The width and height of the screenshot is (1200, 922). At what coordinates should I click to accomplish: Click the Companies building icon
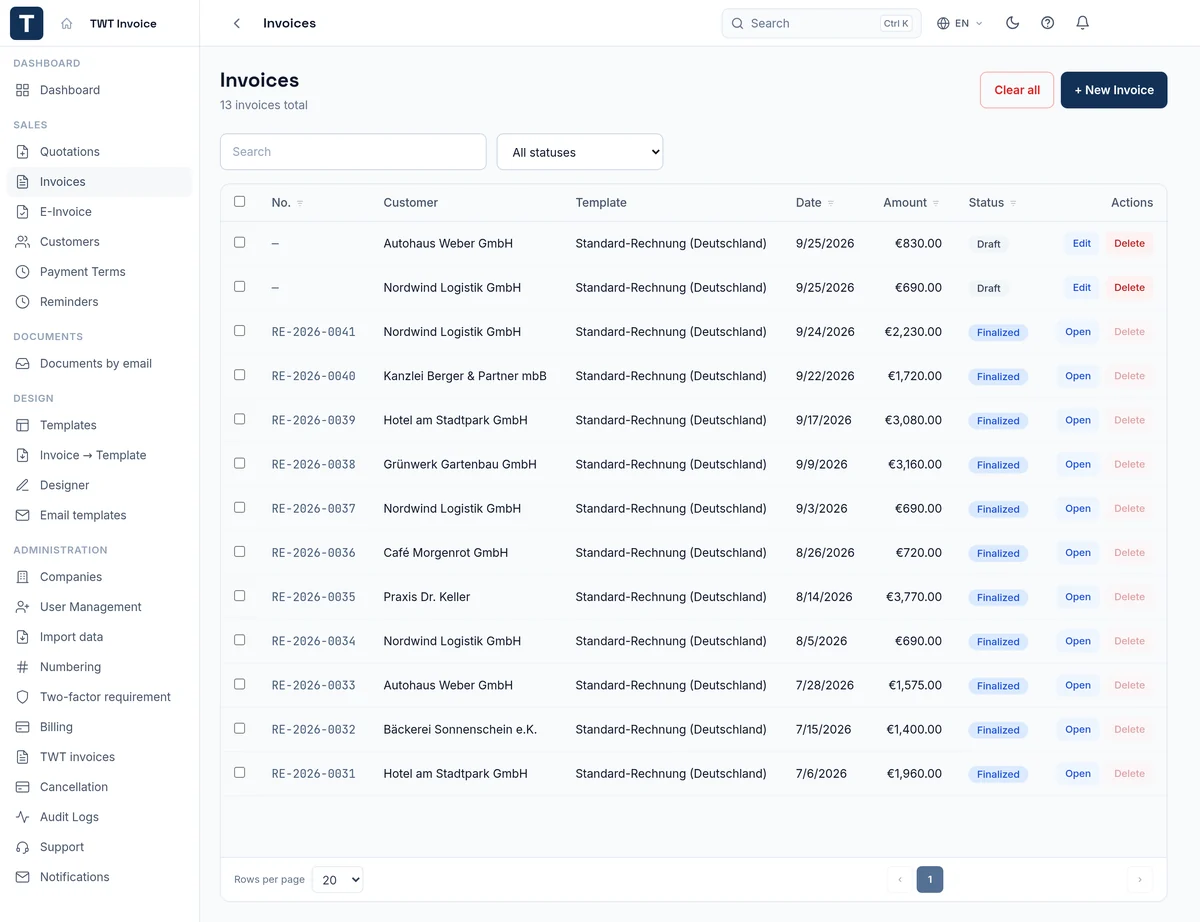pyautogui.click(x=23, y=577)
